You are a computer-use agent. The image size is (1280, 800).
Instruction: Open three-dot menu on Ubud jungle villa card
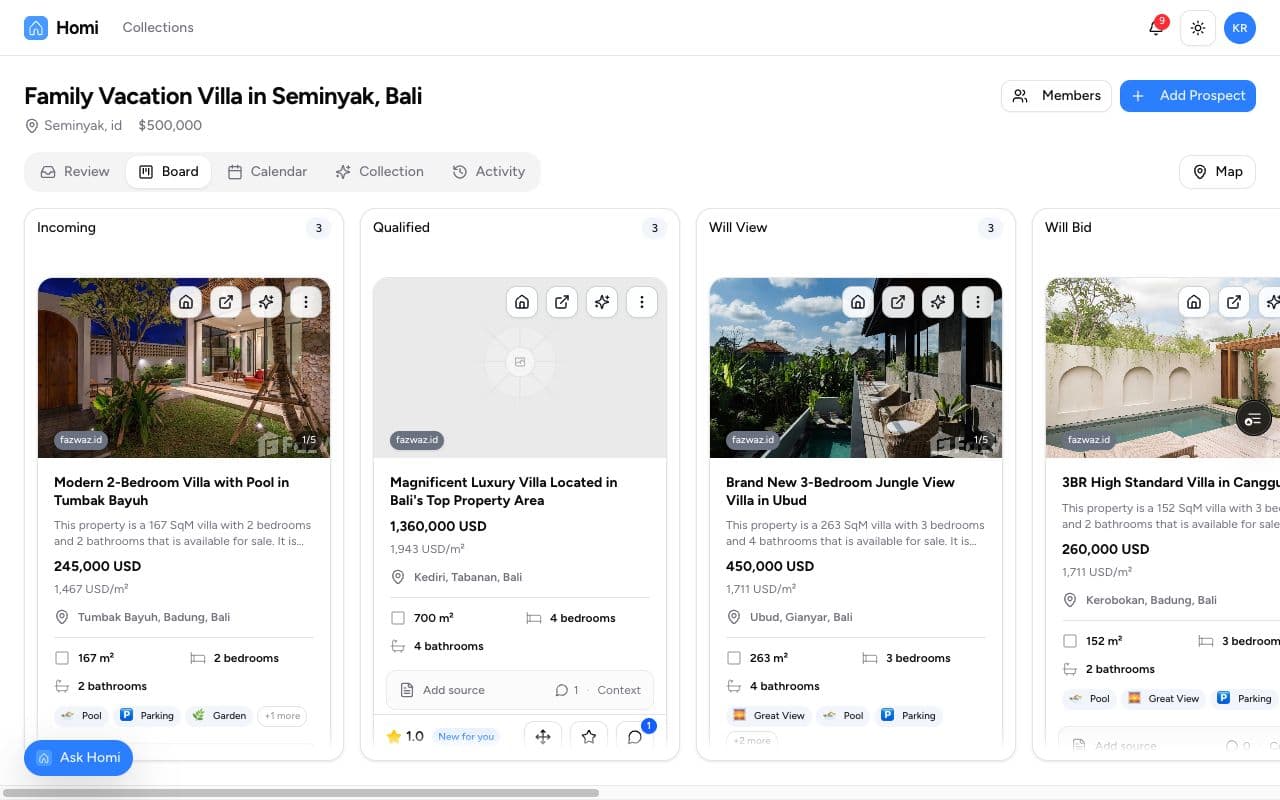(x=978, y=302)
